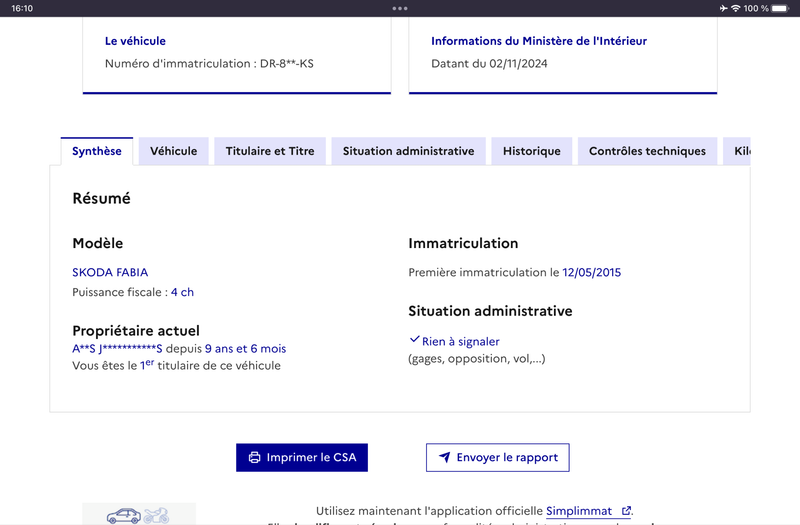Open the Véhicule tab

(173, 151)
